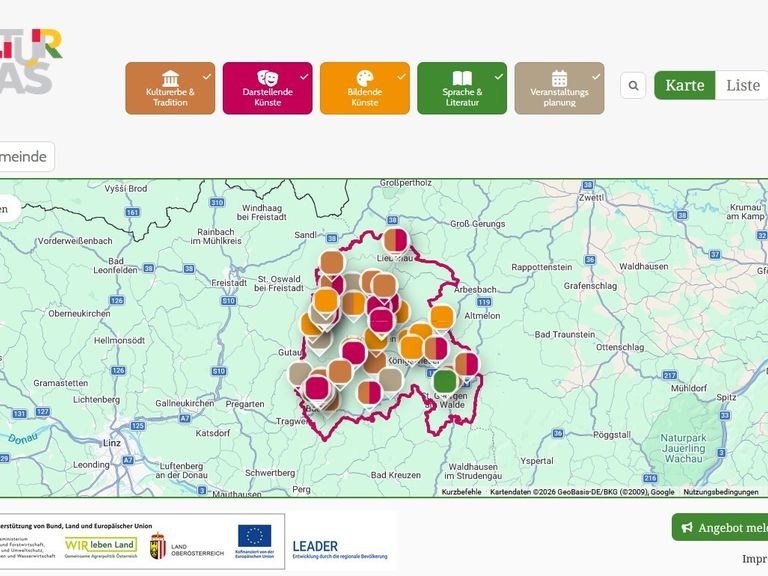Toggle the Bildende Künste category filter
Screen dimensions: 768x576
click(x=364, y=88)
